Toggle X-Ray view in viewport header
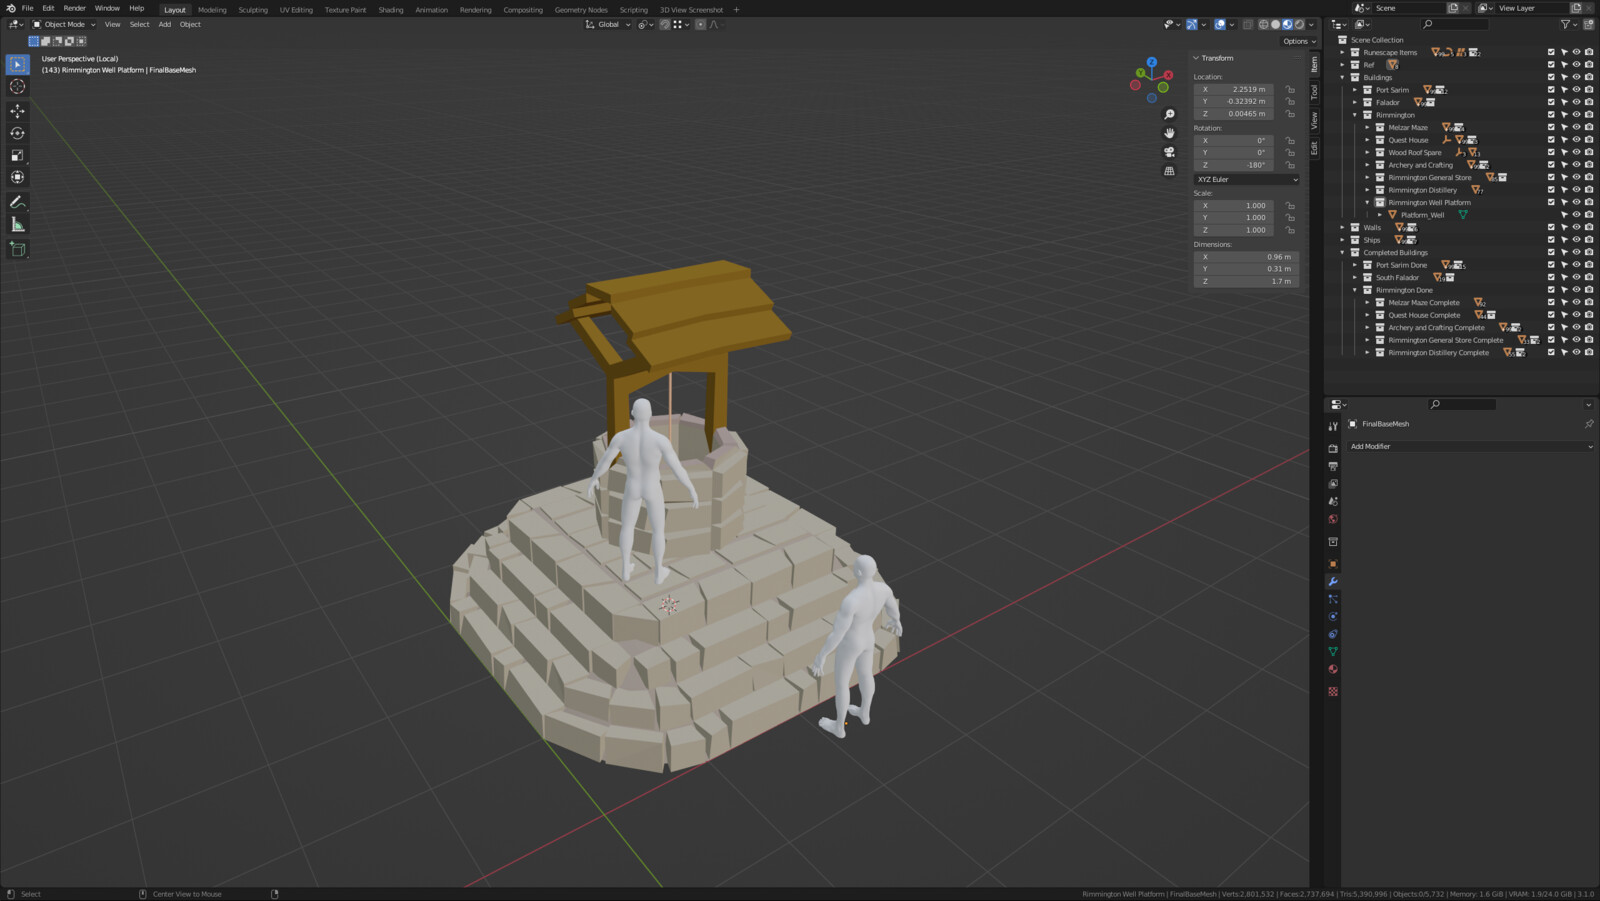The image size is (1600, 901). tap(1248, 24)
